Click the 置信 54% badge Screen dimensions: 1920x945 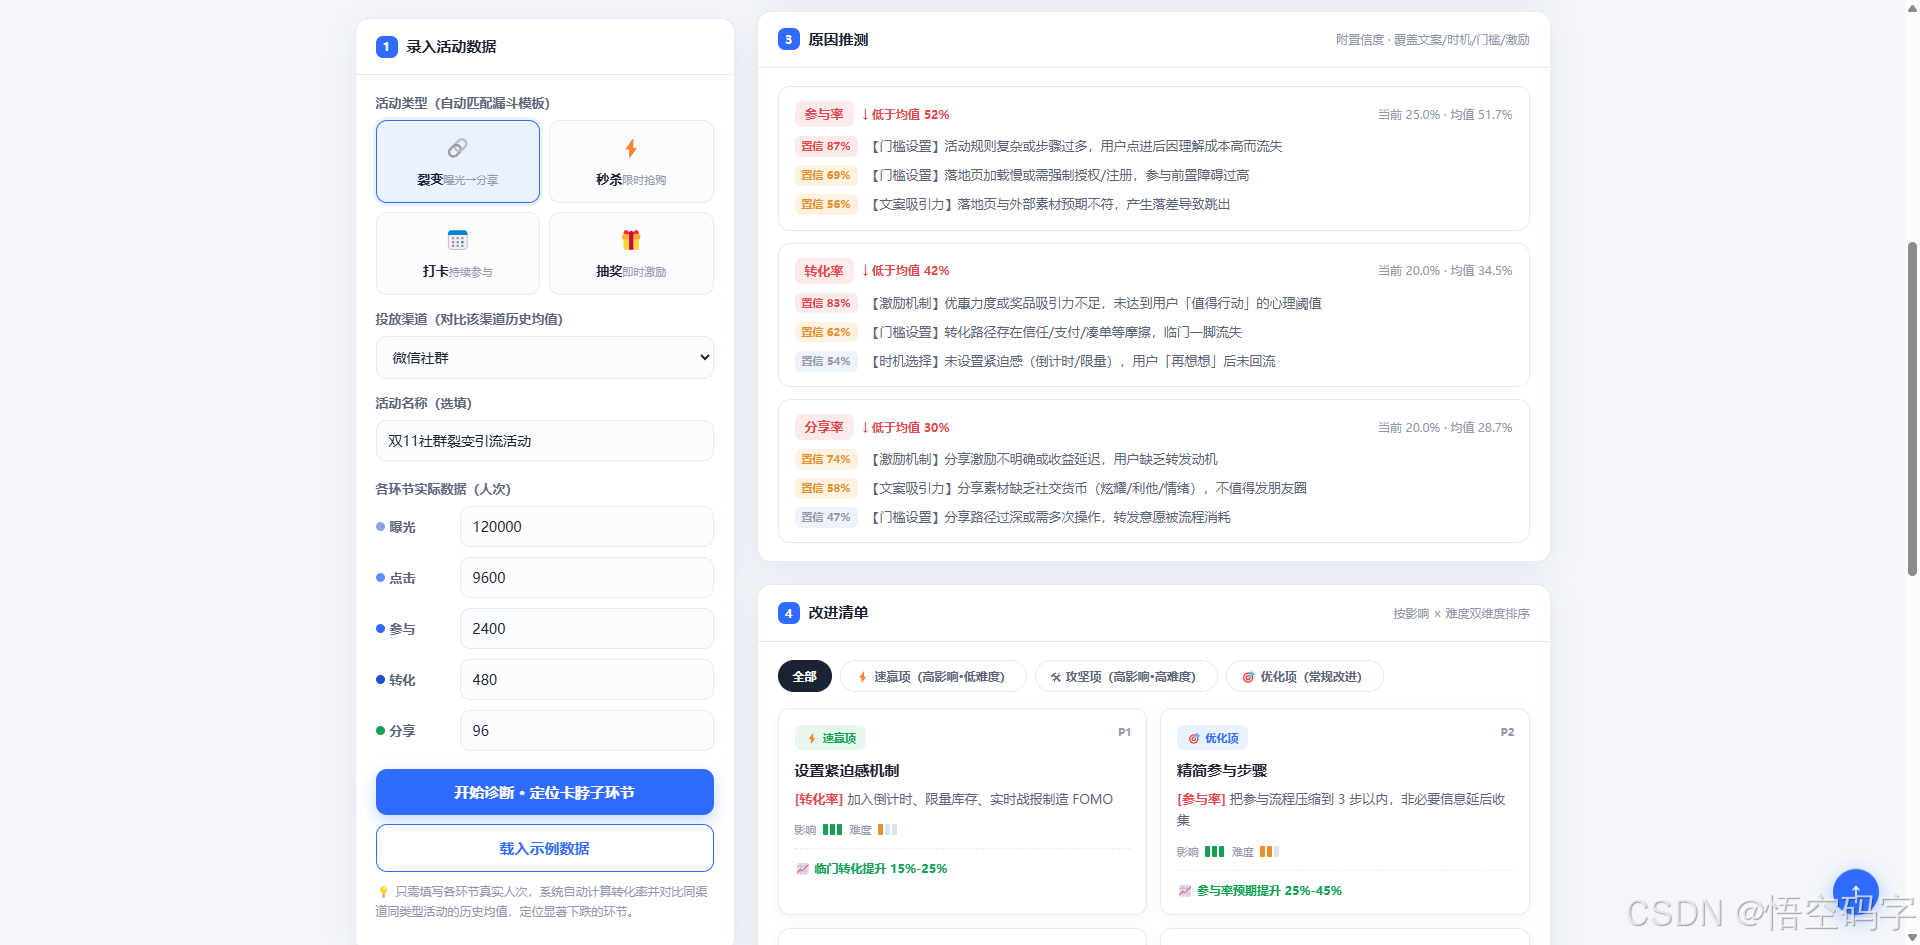[826, 361]
